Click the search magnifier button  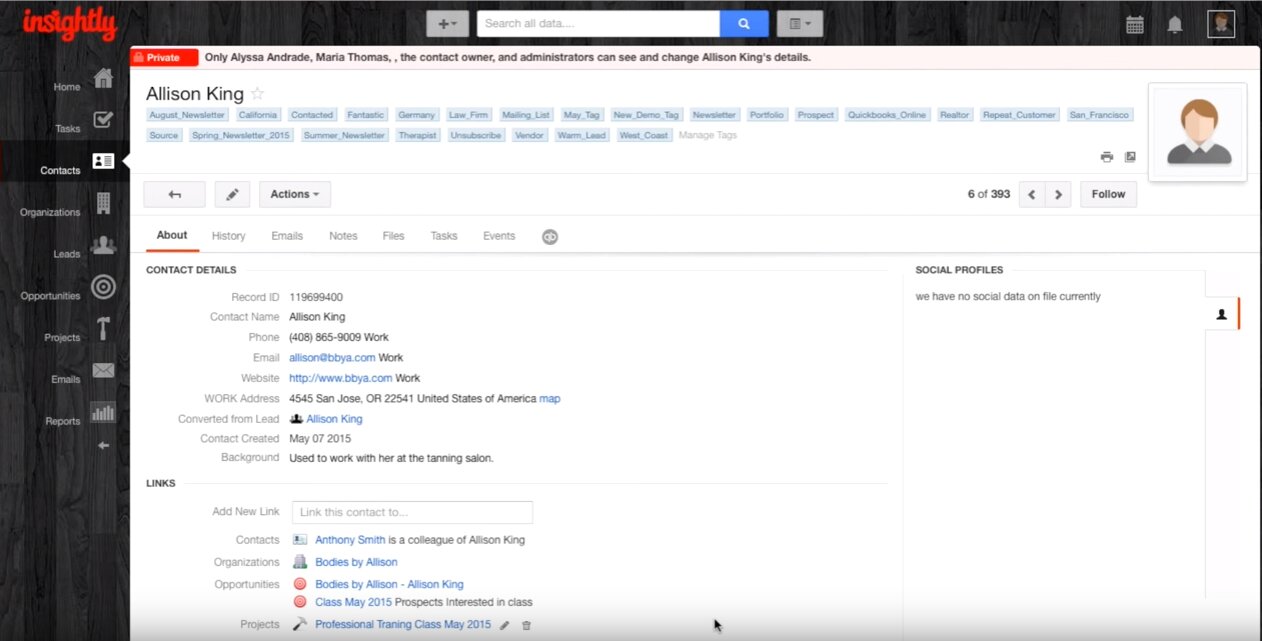click(744, 24)
